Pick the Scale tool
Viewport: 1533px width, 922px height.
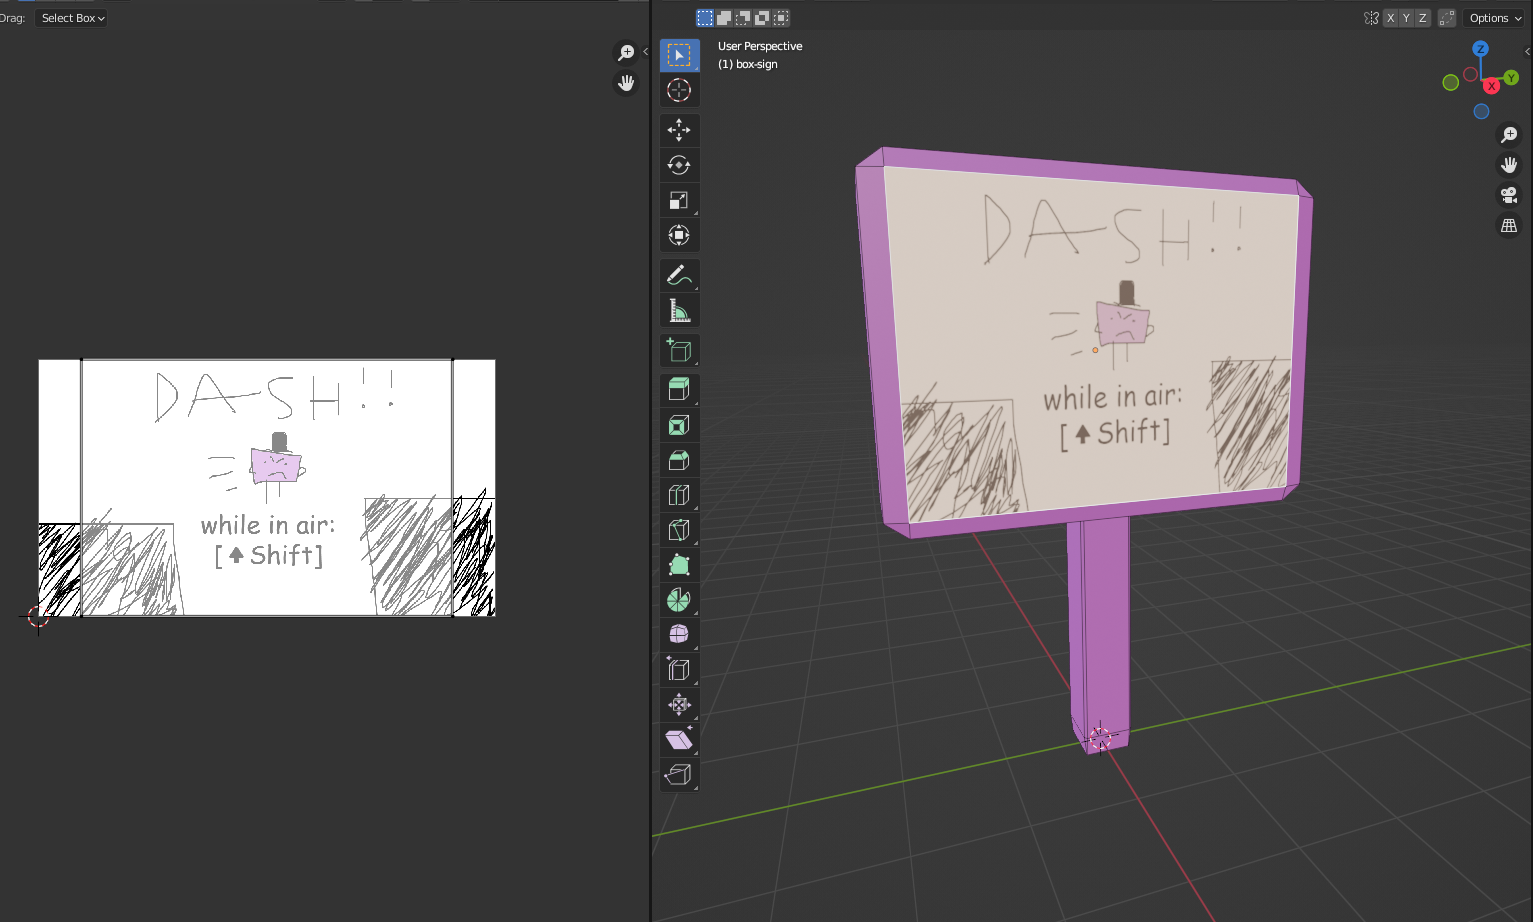(679, 200)
